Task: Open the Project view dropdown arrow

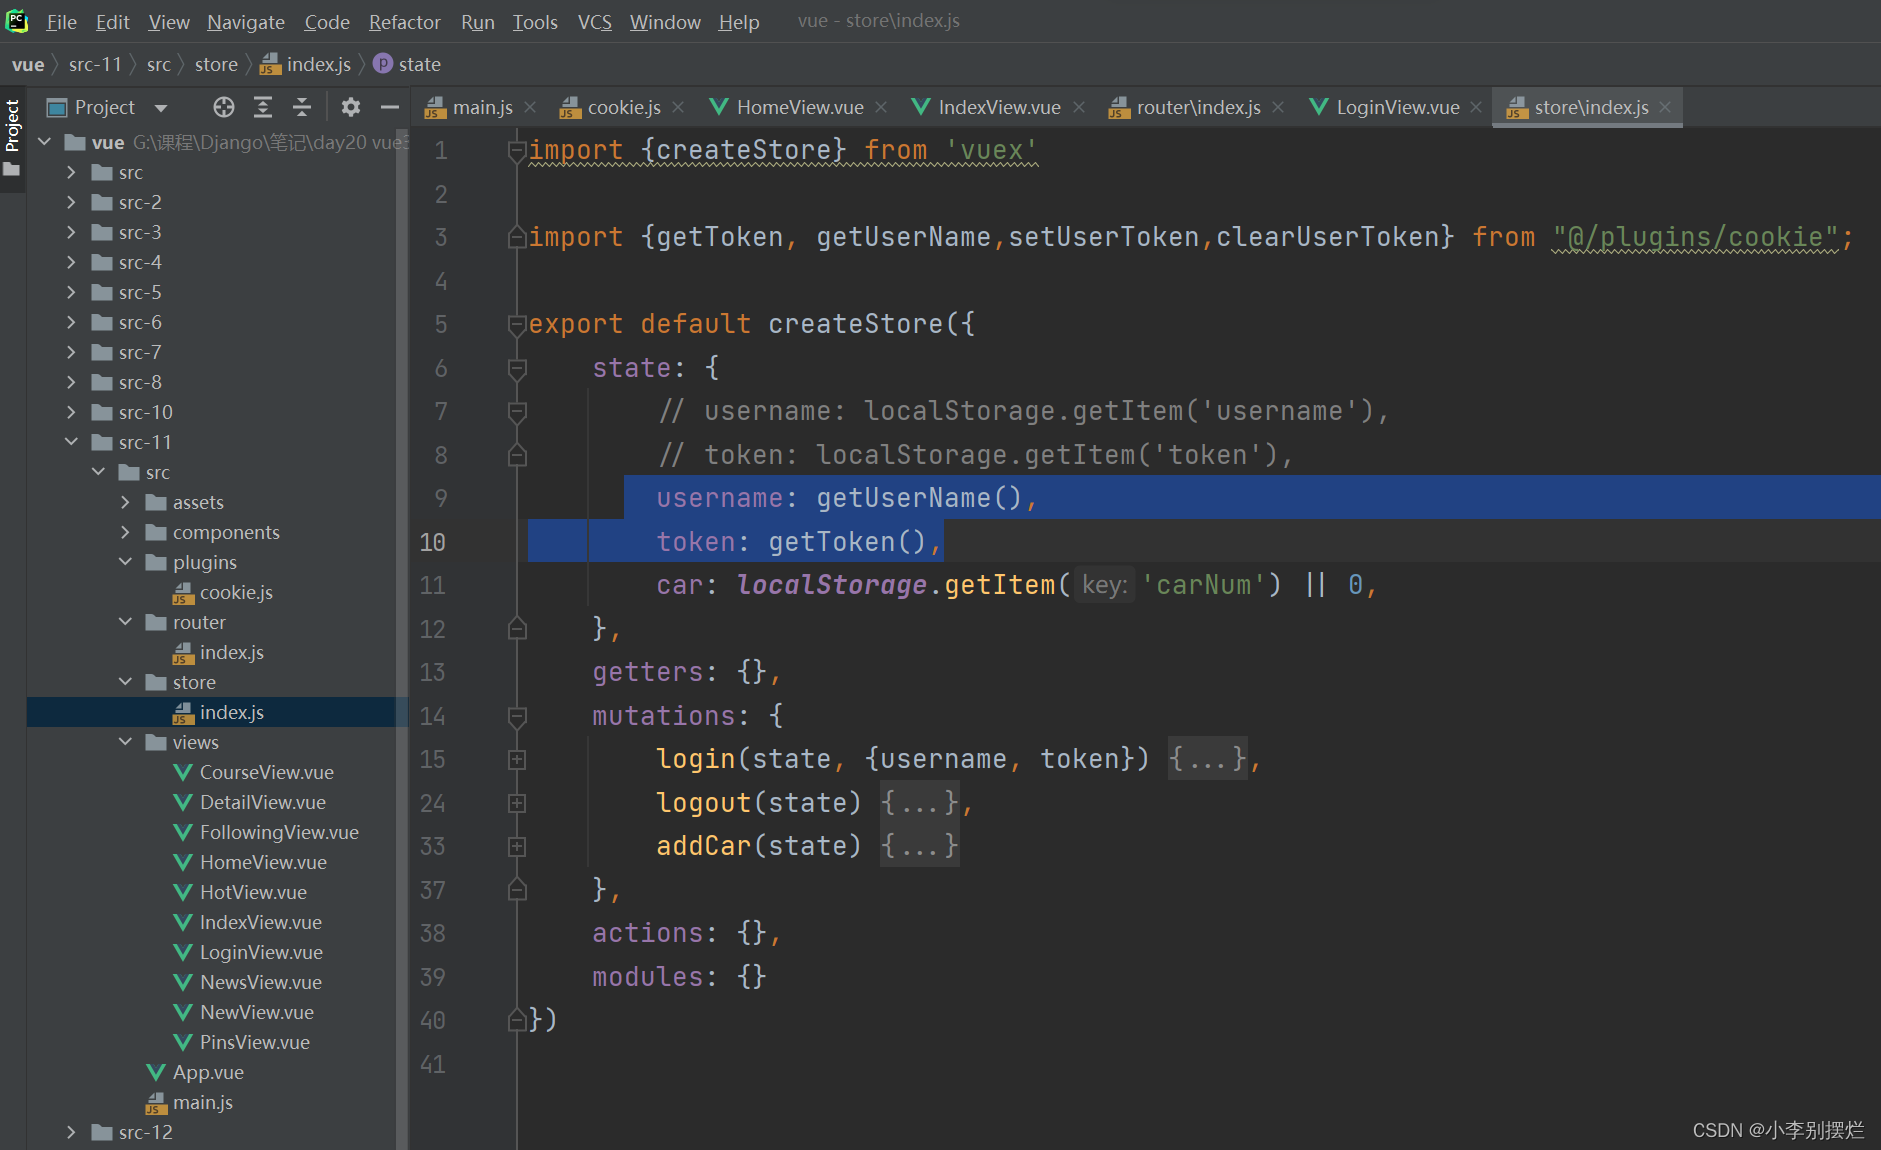Action: 161,108
